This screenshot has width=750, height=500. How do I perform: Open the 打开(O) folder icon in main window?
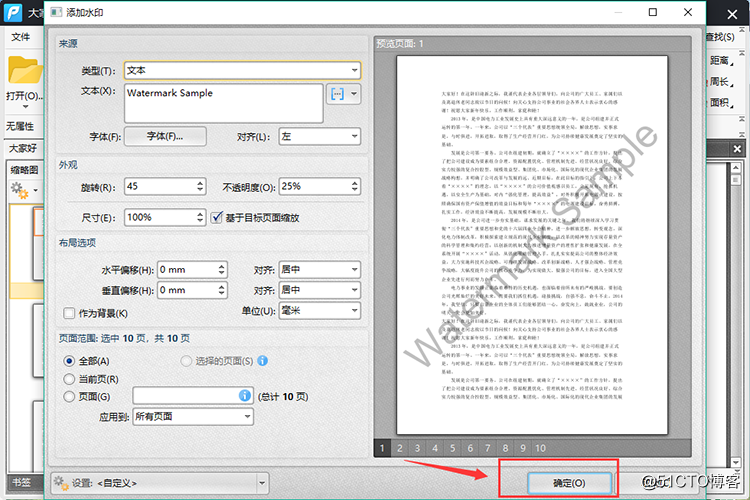coord(25,71)
